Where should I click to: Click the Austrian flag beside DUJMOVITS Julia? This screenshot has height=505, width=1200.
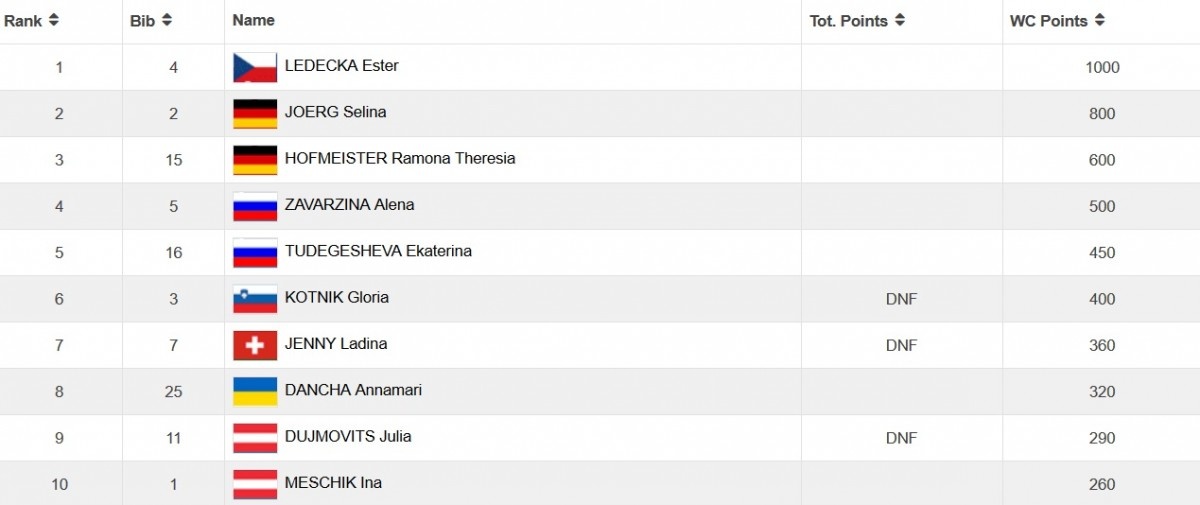coord(255,437)
